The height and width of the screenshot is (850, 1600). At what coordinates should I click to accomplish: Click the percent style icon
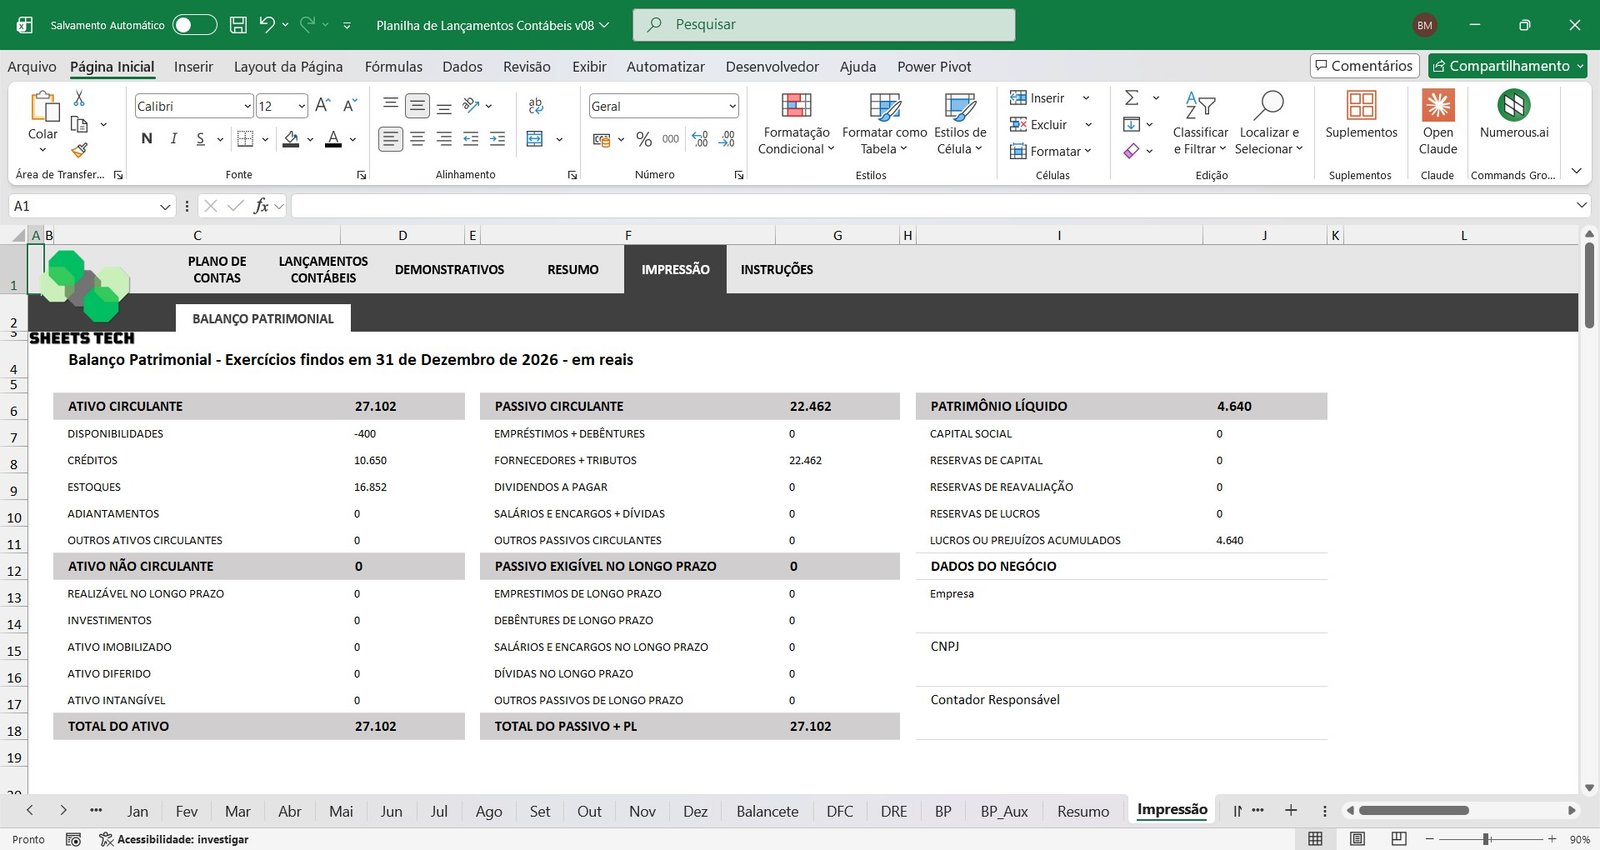tap(644, 140)
